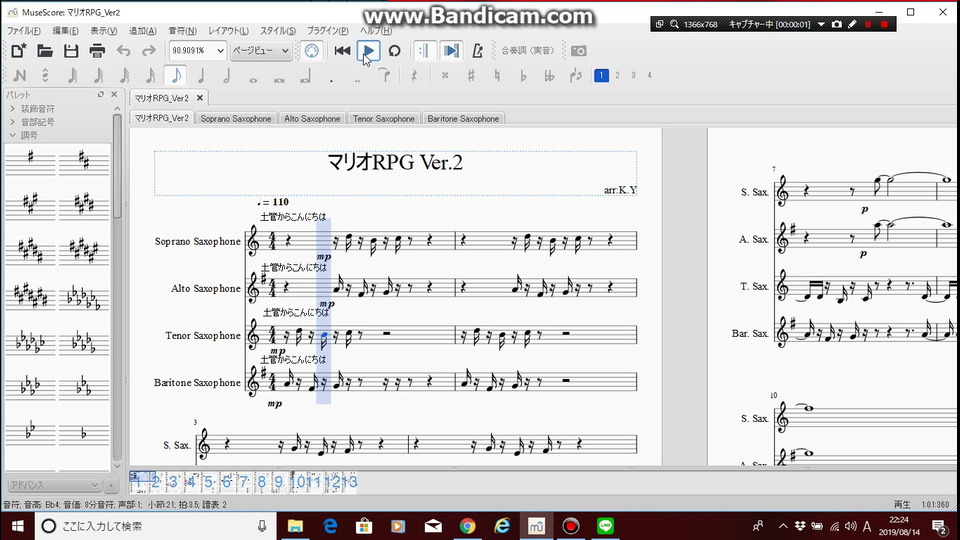Select voice 1
Viewport: 960px width, 540px height.
[x=601, y=75]
